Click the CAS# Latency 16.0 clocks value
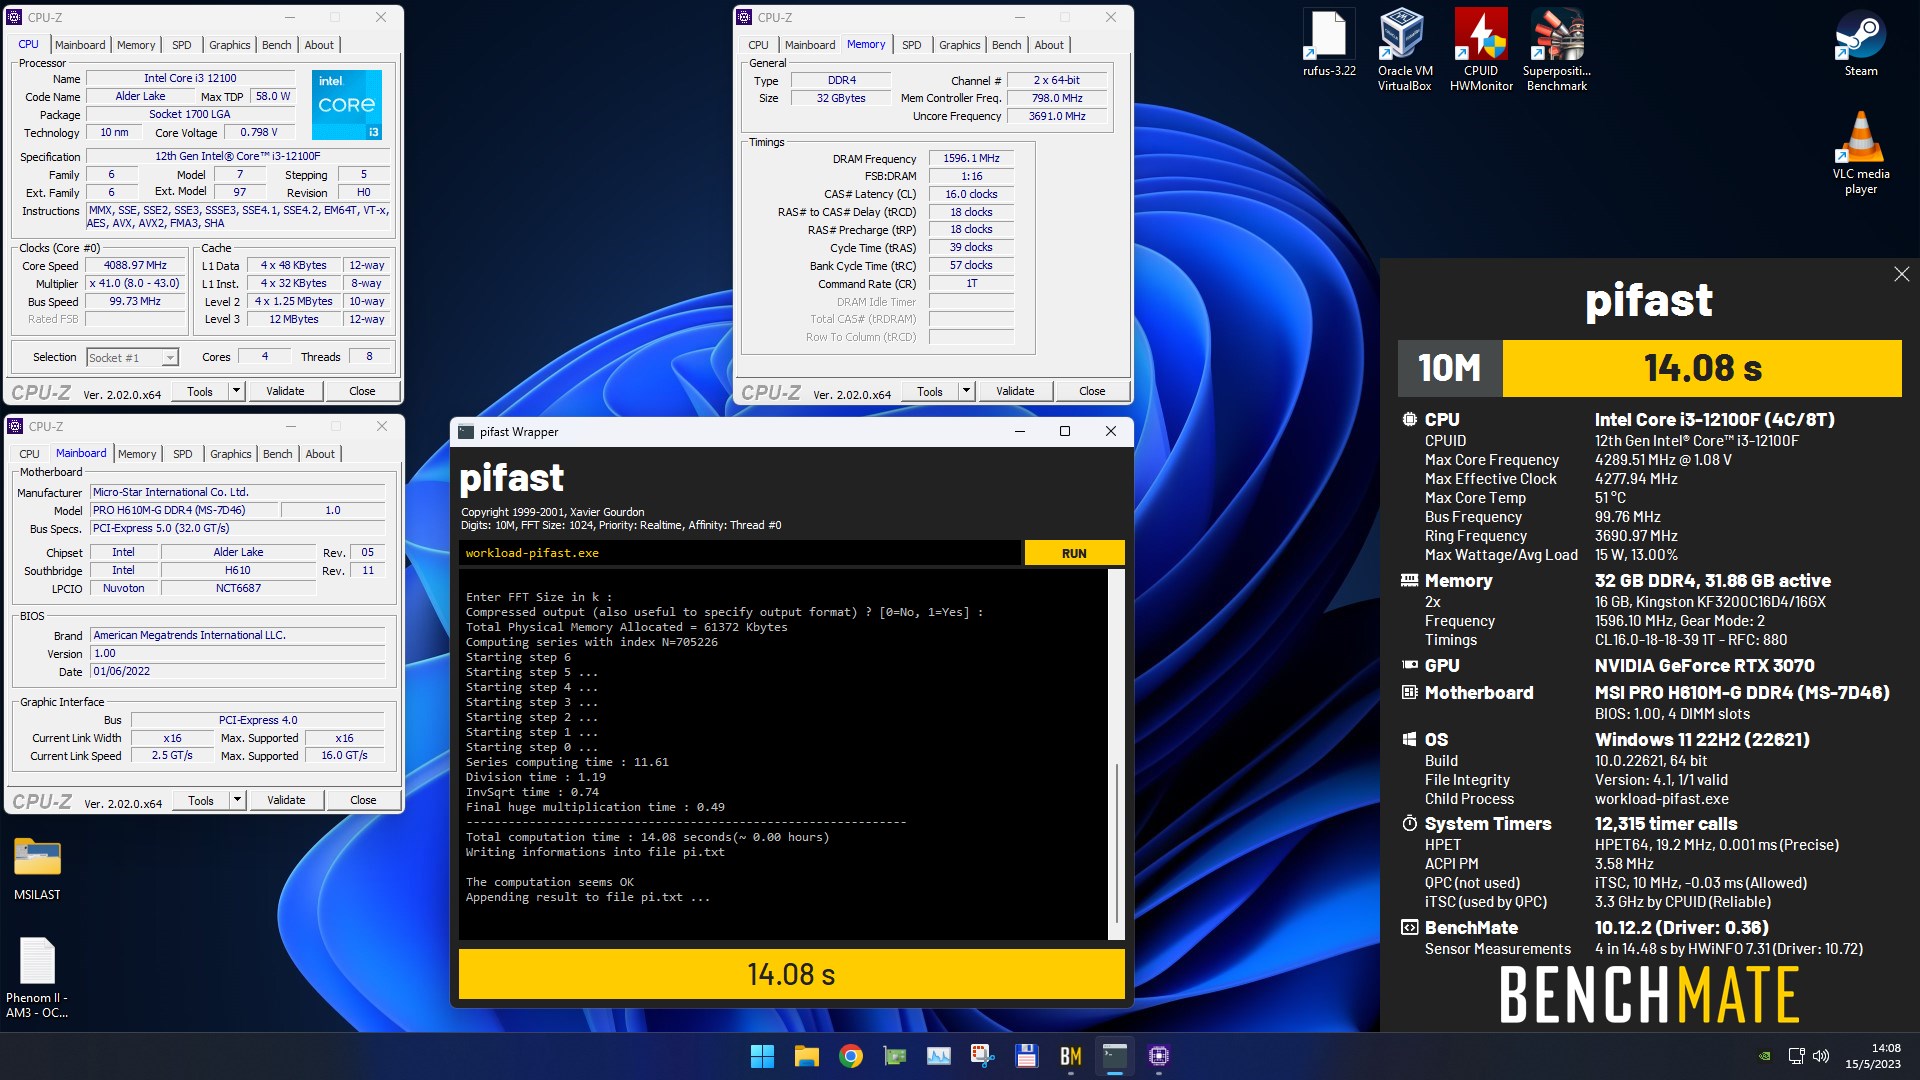Viewport: 1920px width, 1080px height. coord(971,194)
